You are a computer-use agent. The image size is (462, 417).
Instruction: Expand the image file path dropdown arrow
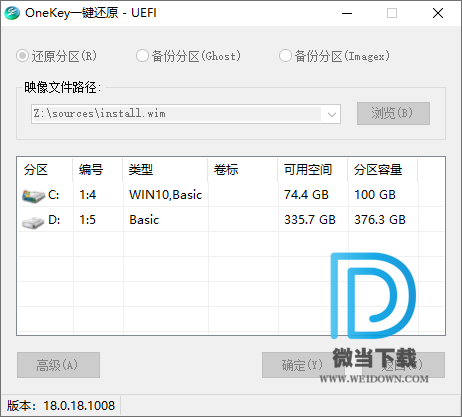tap(332, 114)
